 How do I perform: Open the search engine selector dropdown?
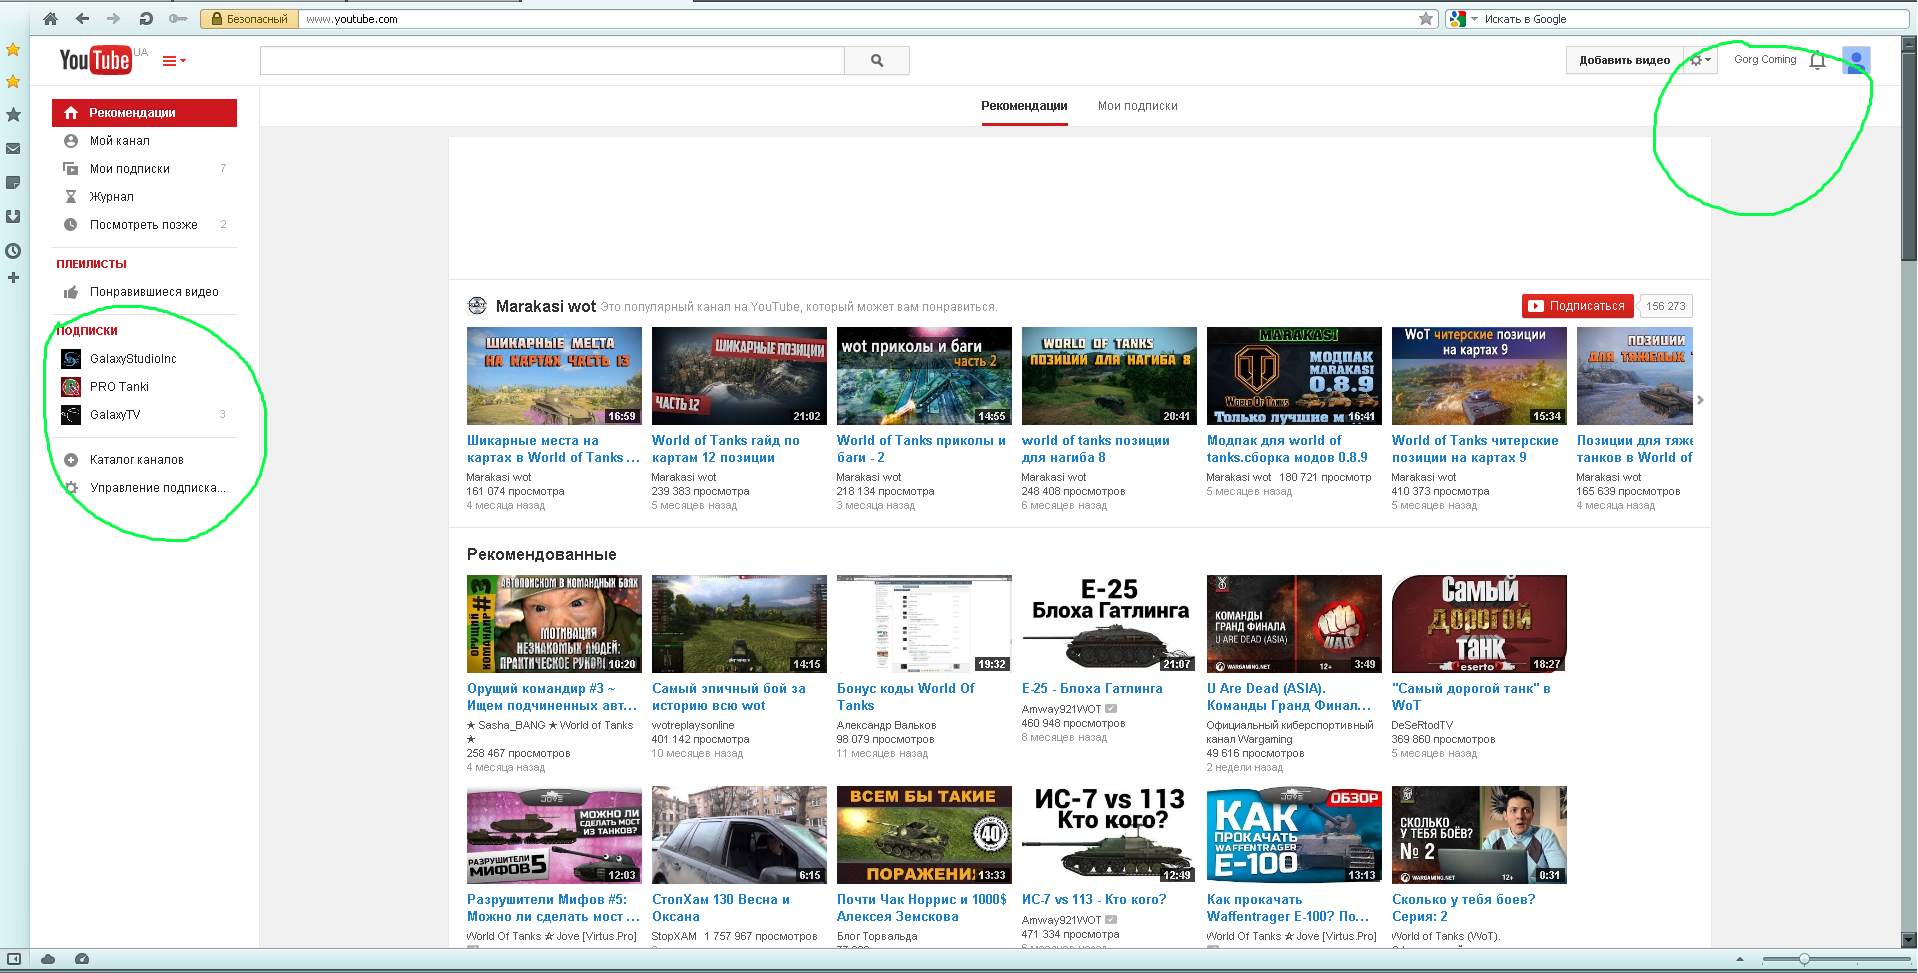tap(1462, 19)
